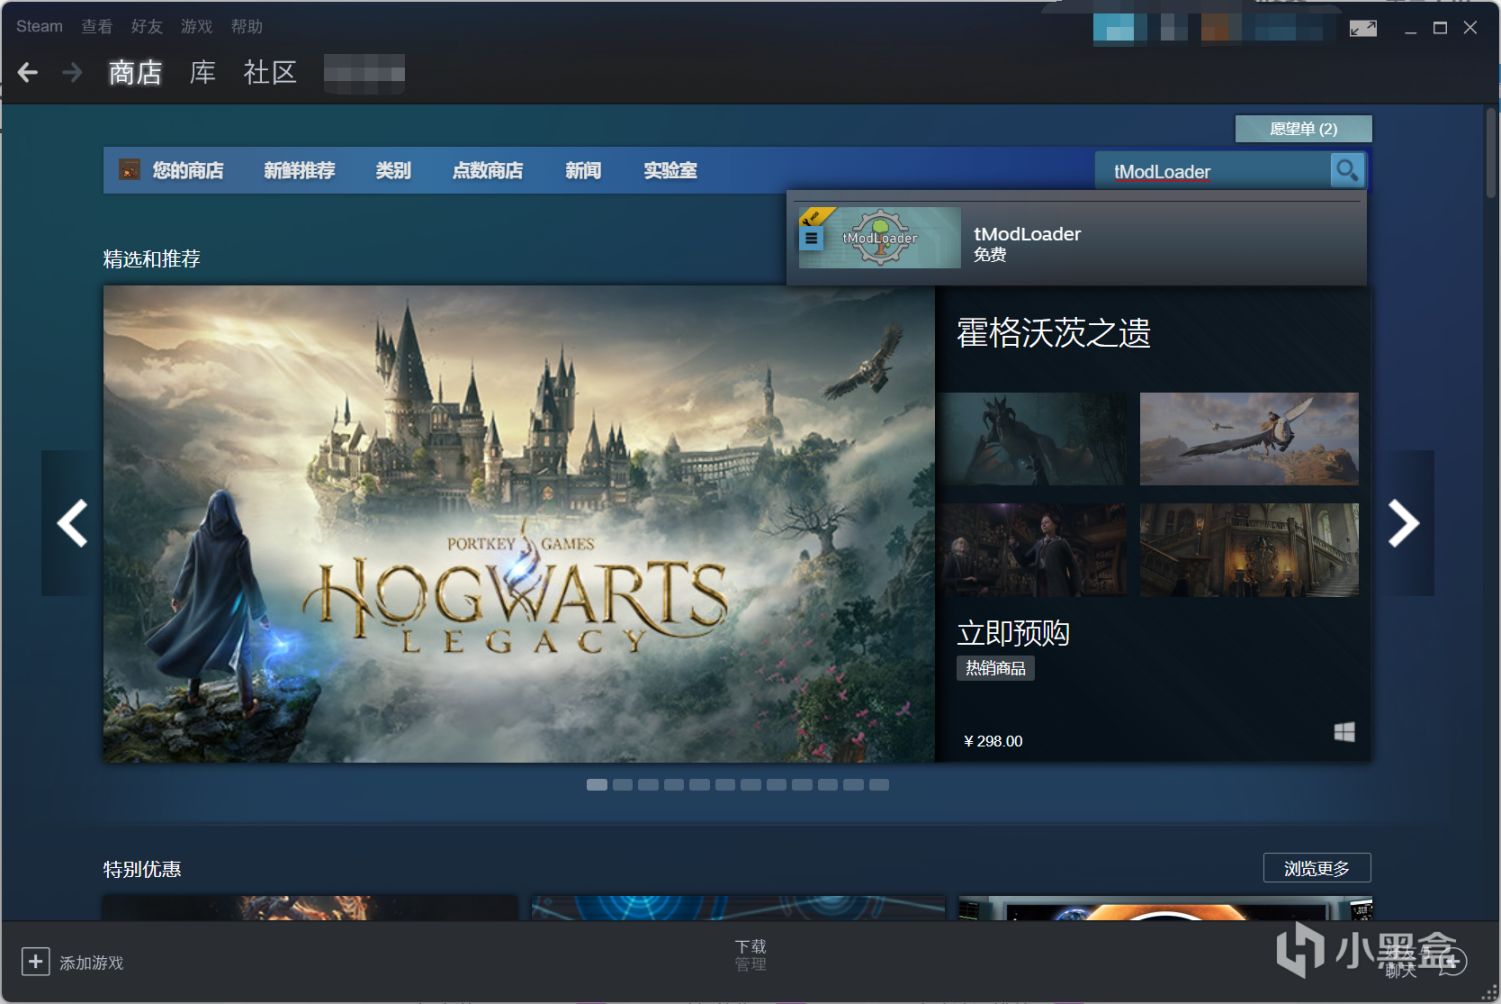The height and width of the screenshot is (1004, 1501).
Task: Click the search magnifier icon
Action: [1347, 170]
